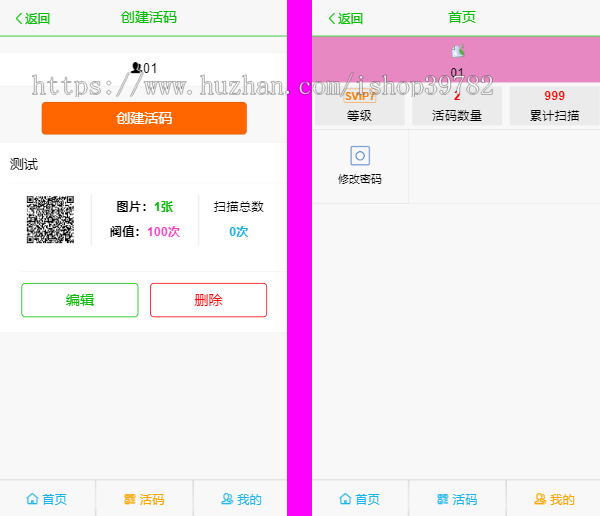Click the red 删除 button
The width and height of the screenshot is (600, 516).
[208, 300]
